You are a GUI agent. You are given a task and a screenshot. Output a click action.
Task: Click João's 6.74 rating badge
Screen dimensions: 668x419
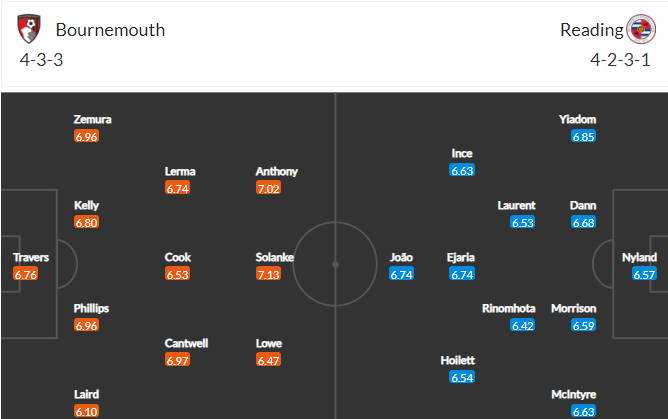coord(402,274)
